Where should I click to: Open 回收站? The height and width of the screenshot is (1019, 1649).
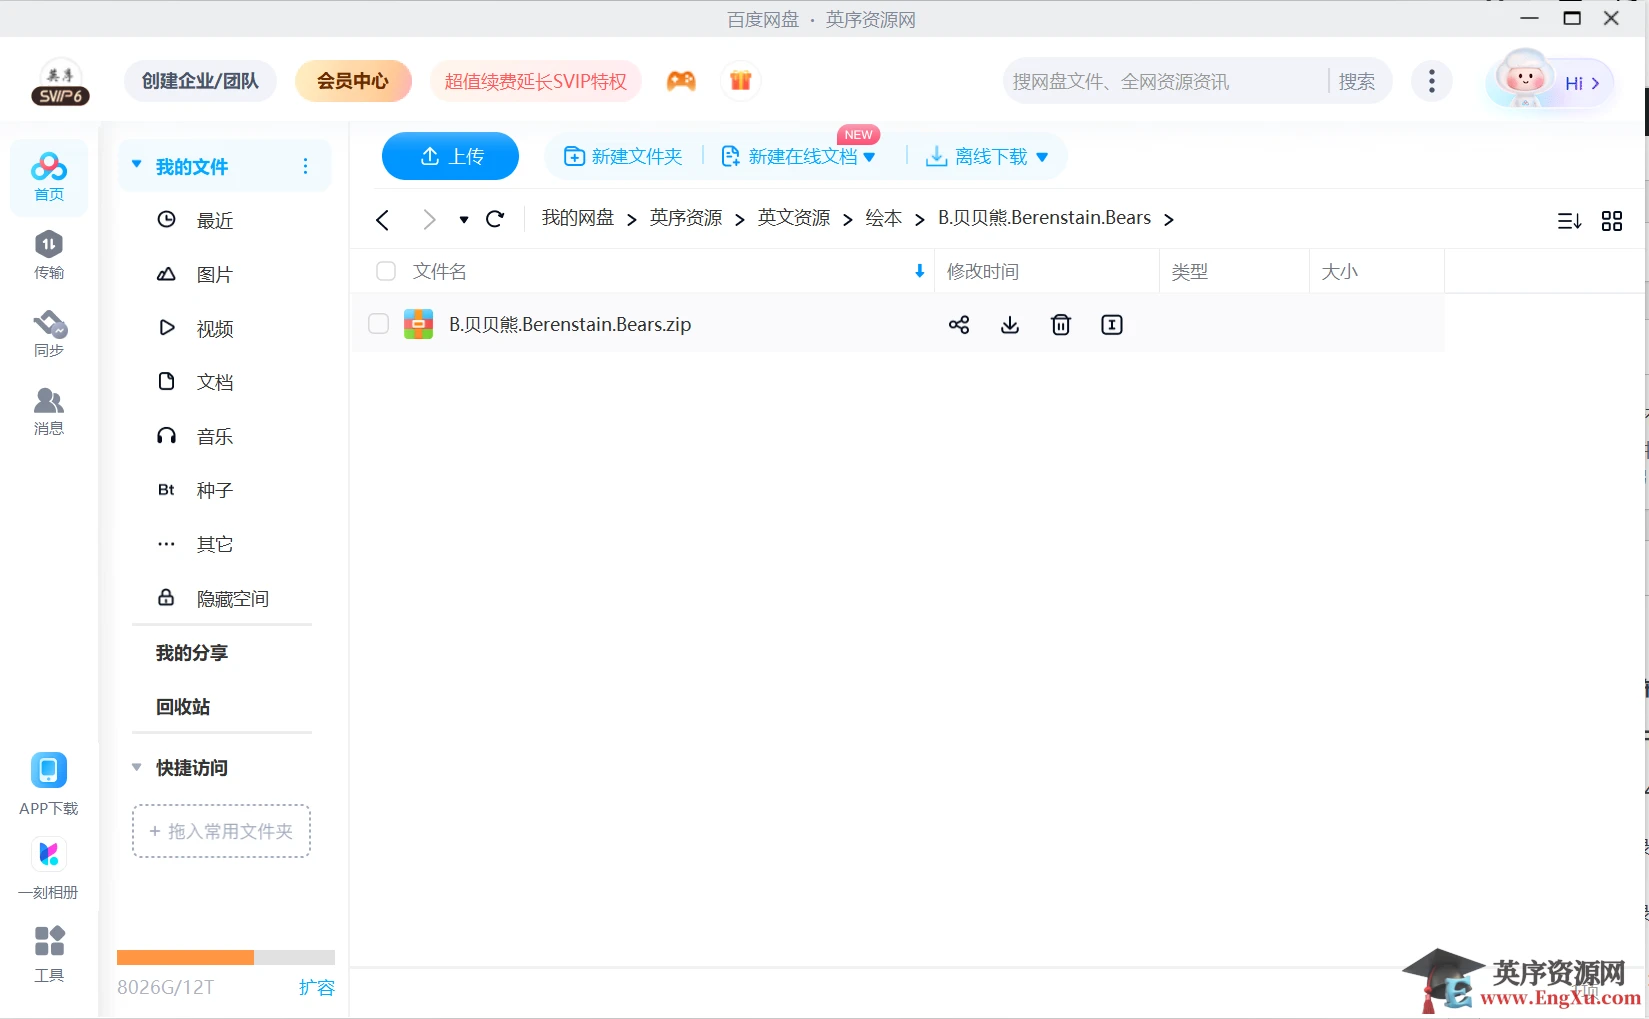tap(183, 707)
